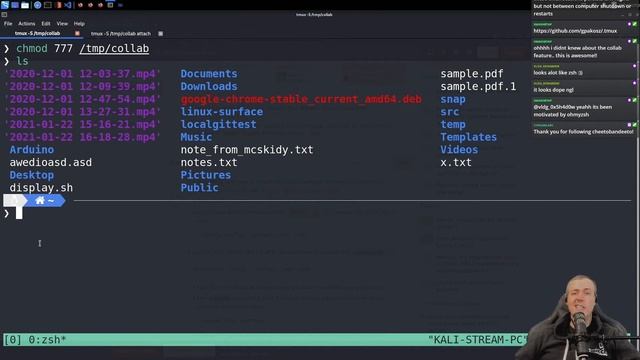Click the 'KALI-STREAM-PC' tmux status text
Viewport: 640px width, 360px height.
coord(478,340)
